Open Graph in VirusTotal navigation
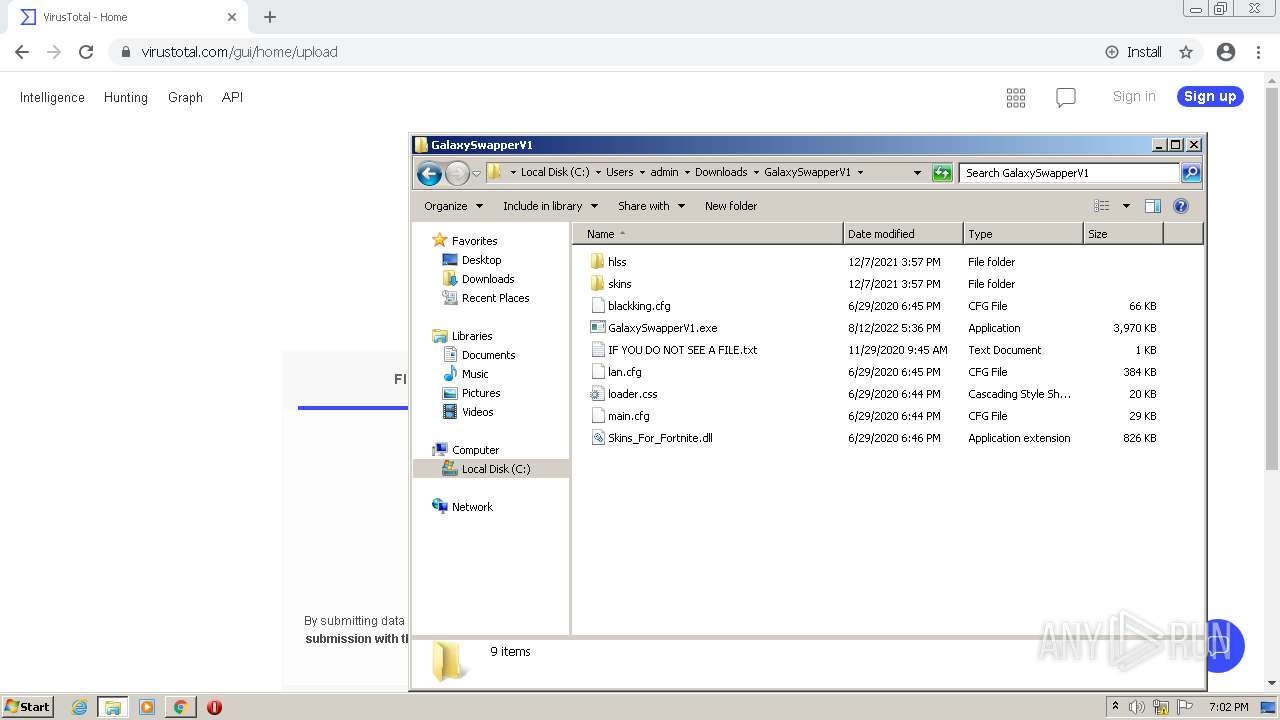This screenshot has width=1280, height=720. coord(185,97)
